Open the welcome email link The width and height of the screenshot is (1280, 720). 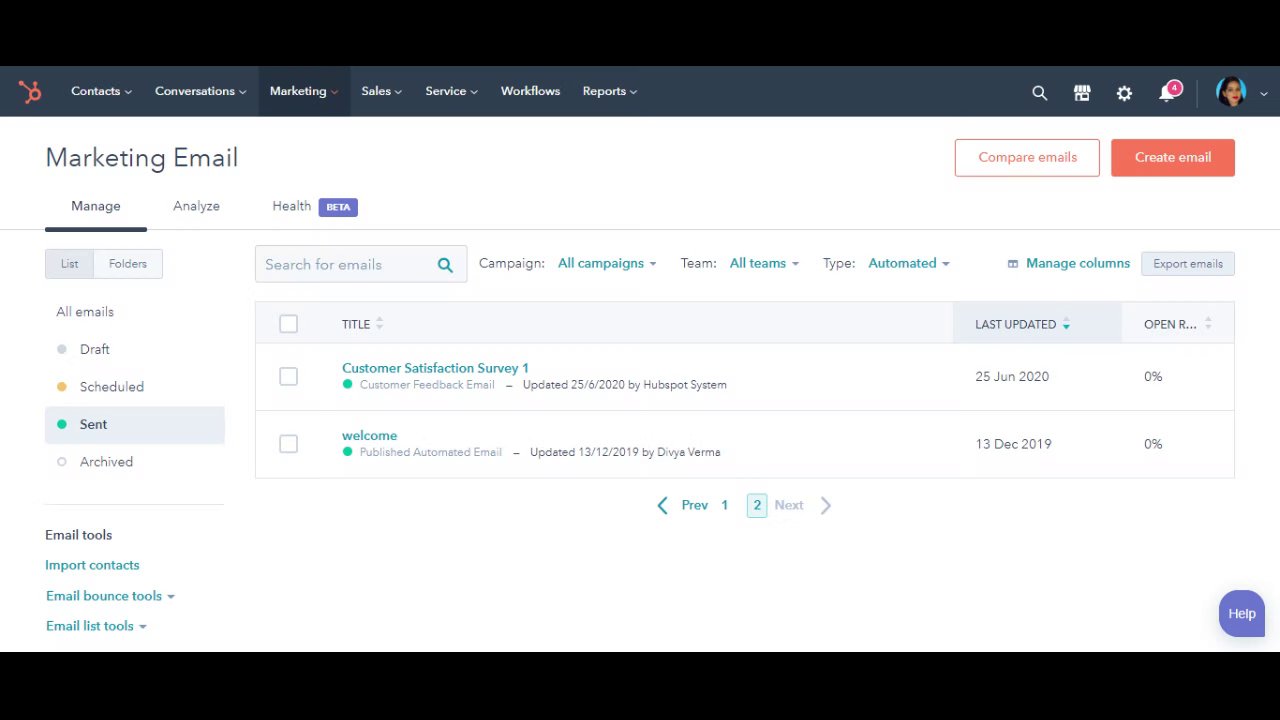(x=369, y=436)
